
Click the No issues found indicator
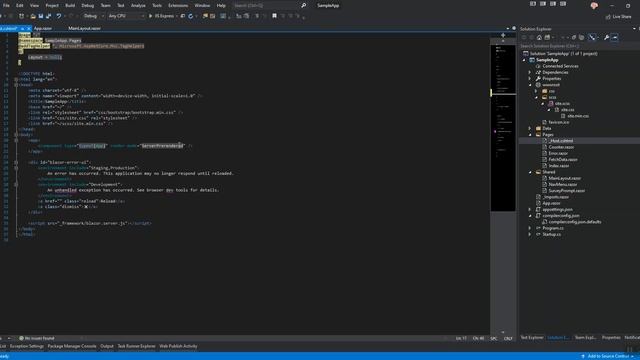point(36,338)
